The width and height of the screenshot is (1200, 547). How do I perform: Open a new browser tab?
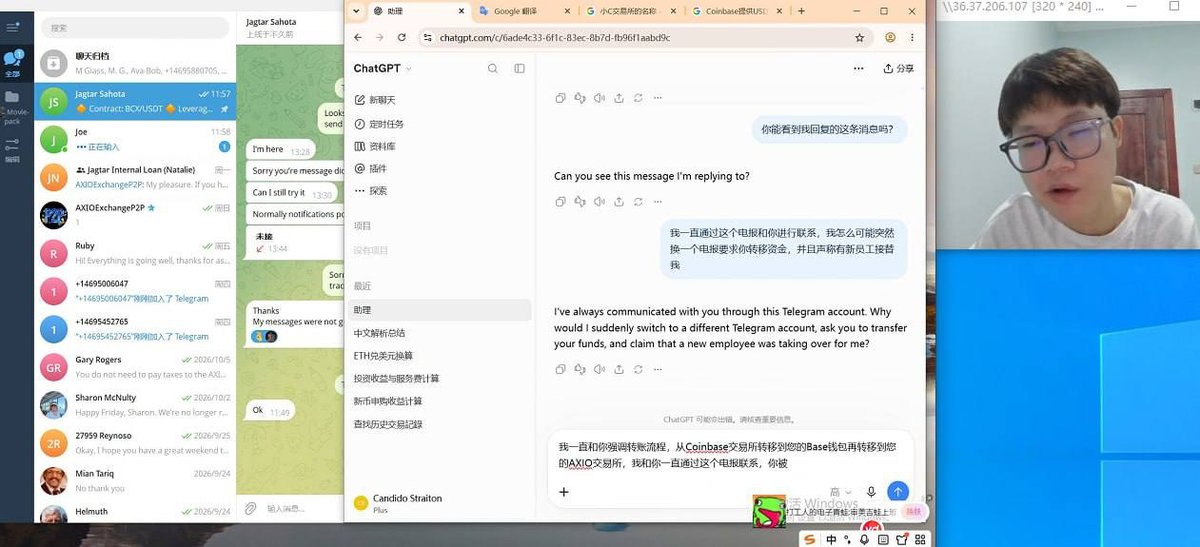tap(801, 11)
